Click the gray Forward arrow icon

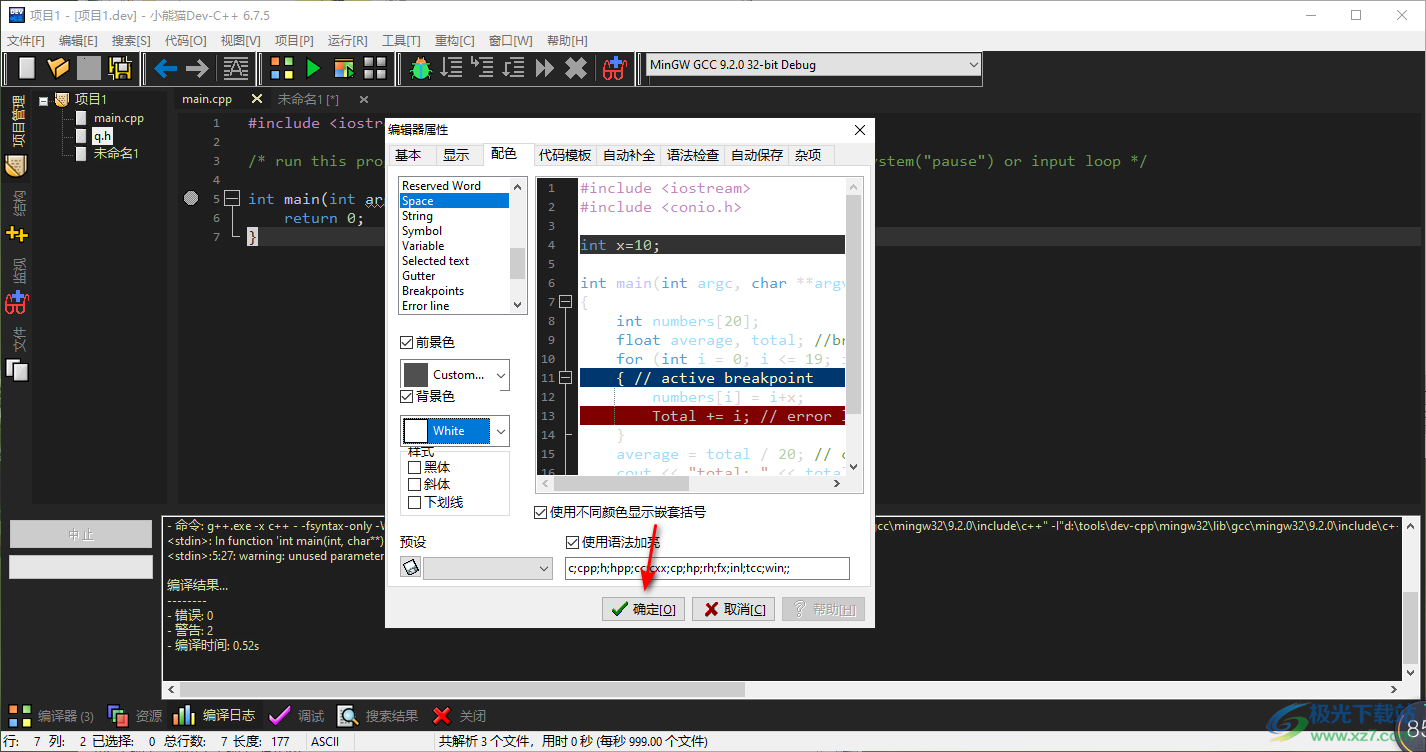point(197,68)
